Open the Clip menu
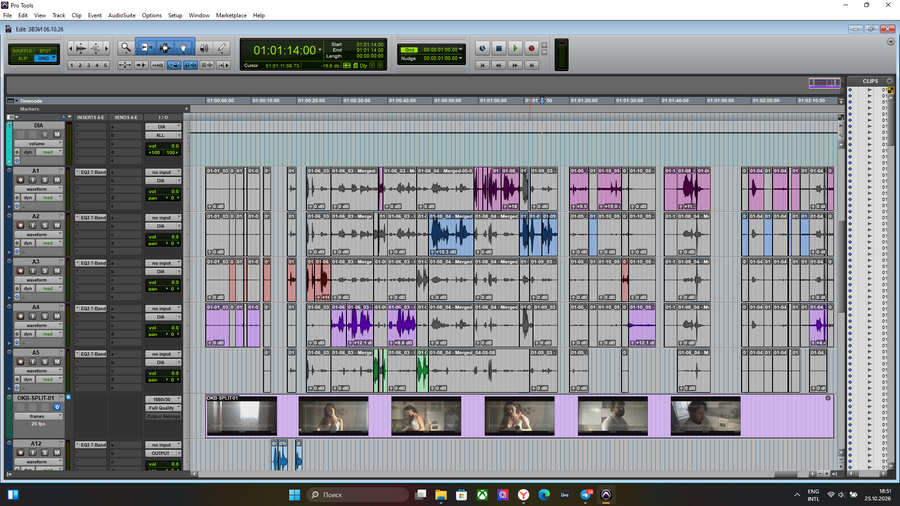The image size is (900, 506). [x=76, y=15]
